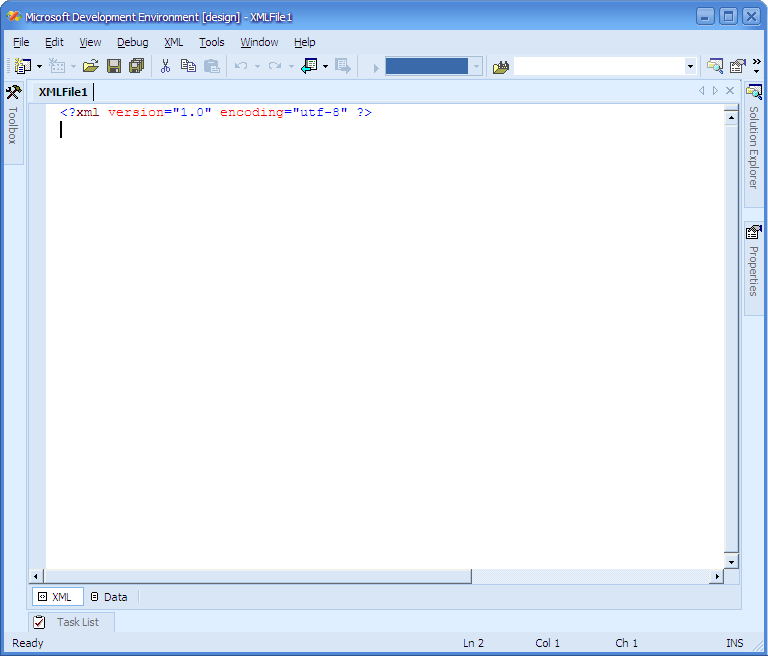The height and width of the screenshot is (656, 768).
Task: Click the Save All icon
Action: (136, 66)
